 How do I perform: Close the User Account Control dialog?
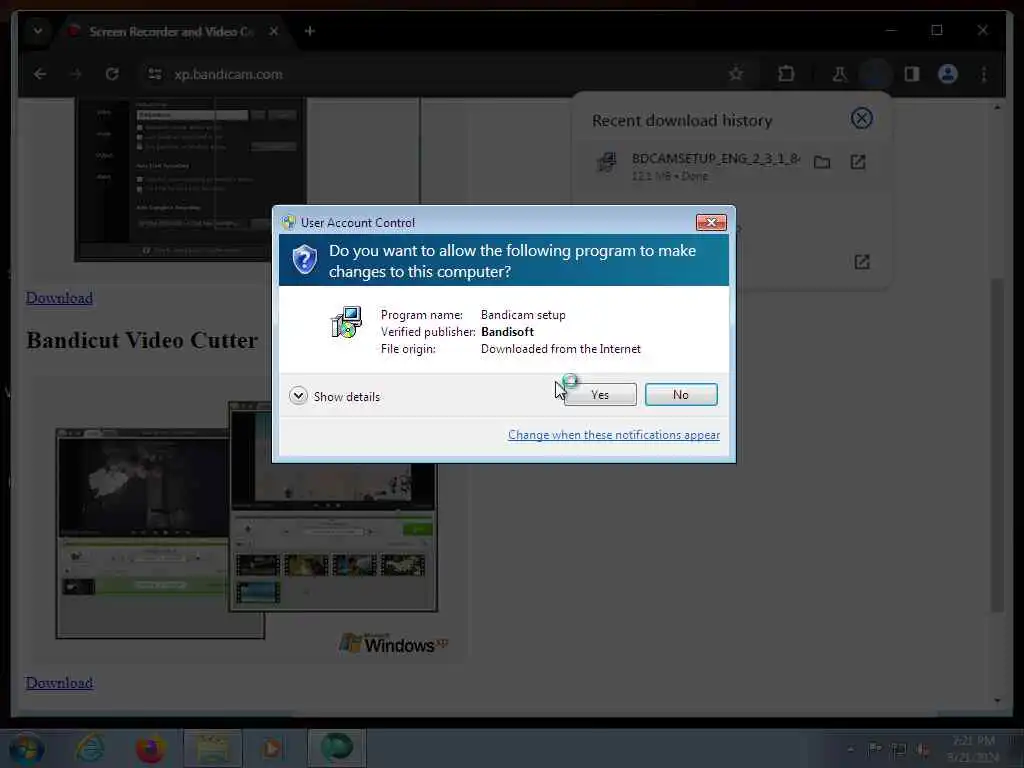pyautogui.click(x=711, y=223)
